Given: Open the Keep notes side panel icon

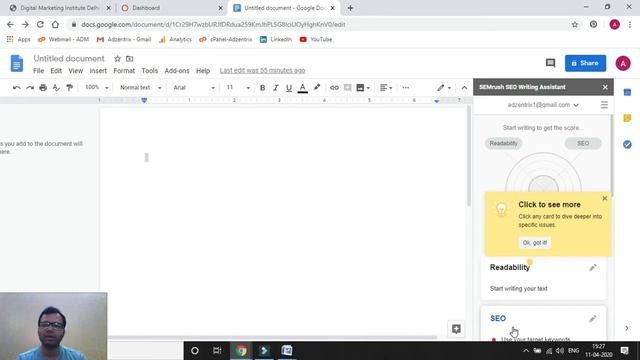Looking at the screenshot, I should (627, 118).
